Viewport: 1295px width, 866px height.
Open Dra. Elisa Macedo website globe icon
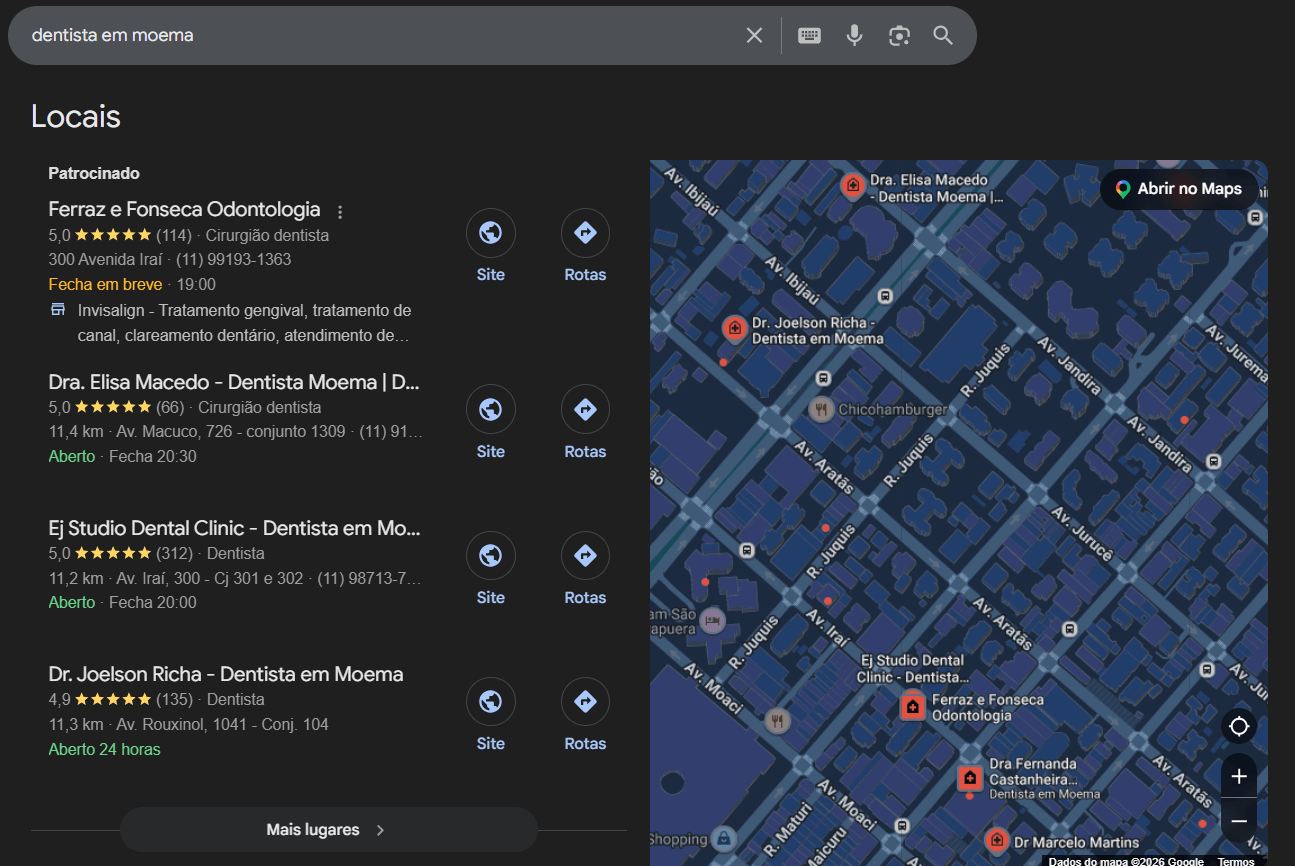(x=491, y=410)
